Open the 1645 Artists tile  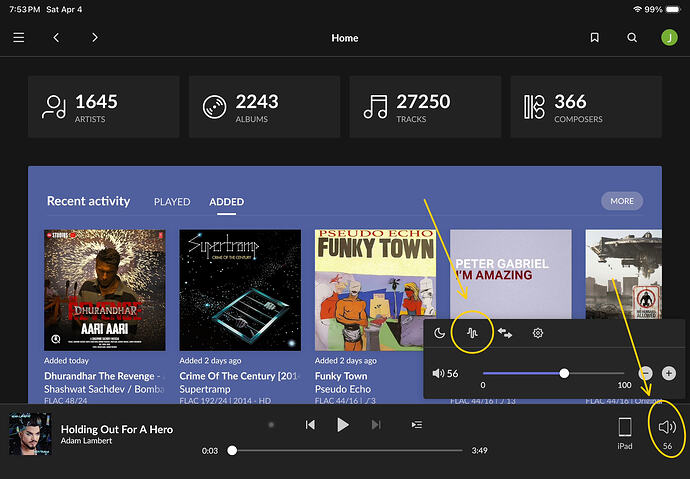click(x=103, y=107)
